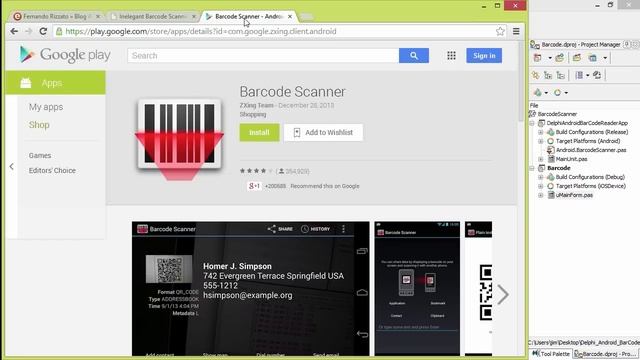Click the ZXing Team developer link
Viewport: 640px width, 360px height.
point(257,105)
